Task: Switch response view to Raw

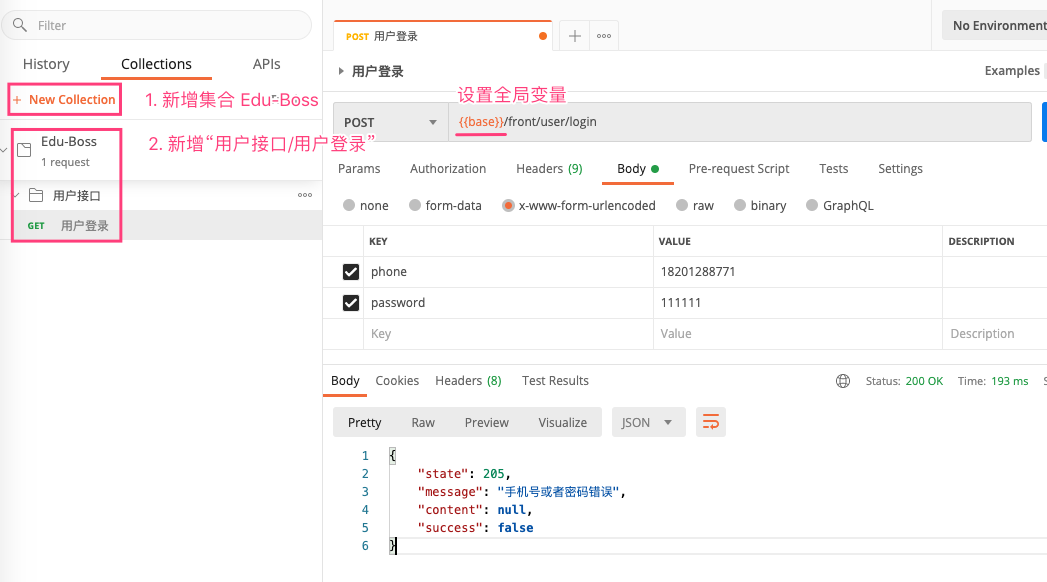Action: click(423, 422)
